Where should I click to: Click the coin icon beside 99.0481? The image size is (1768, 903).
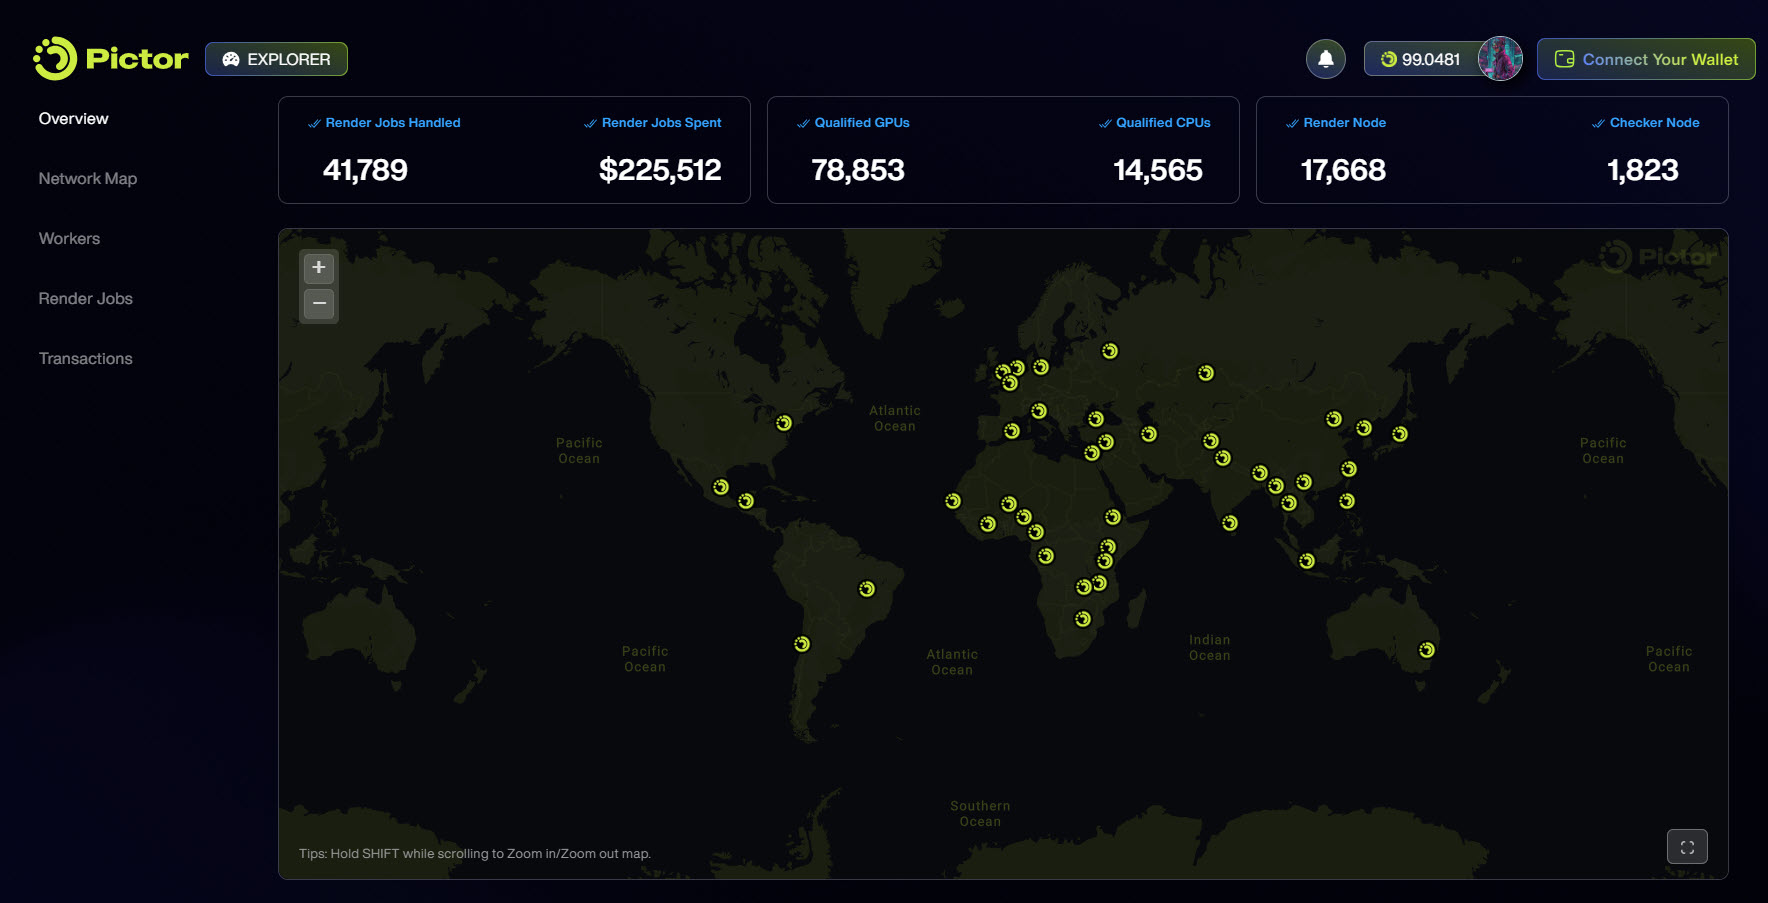tap(1388, 60)
